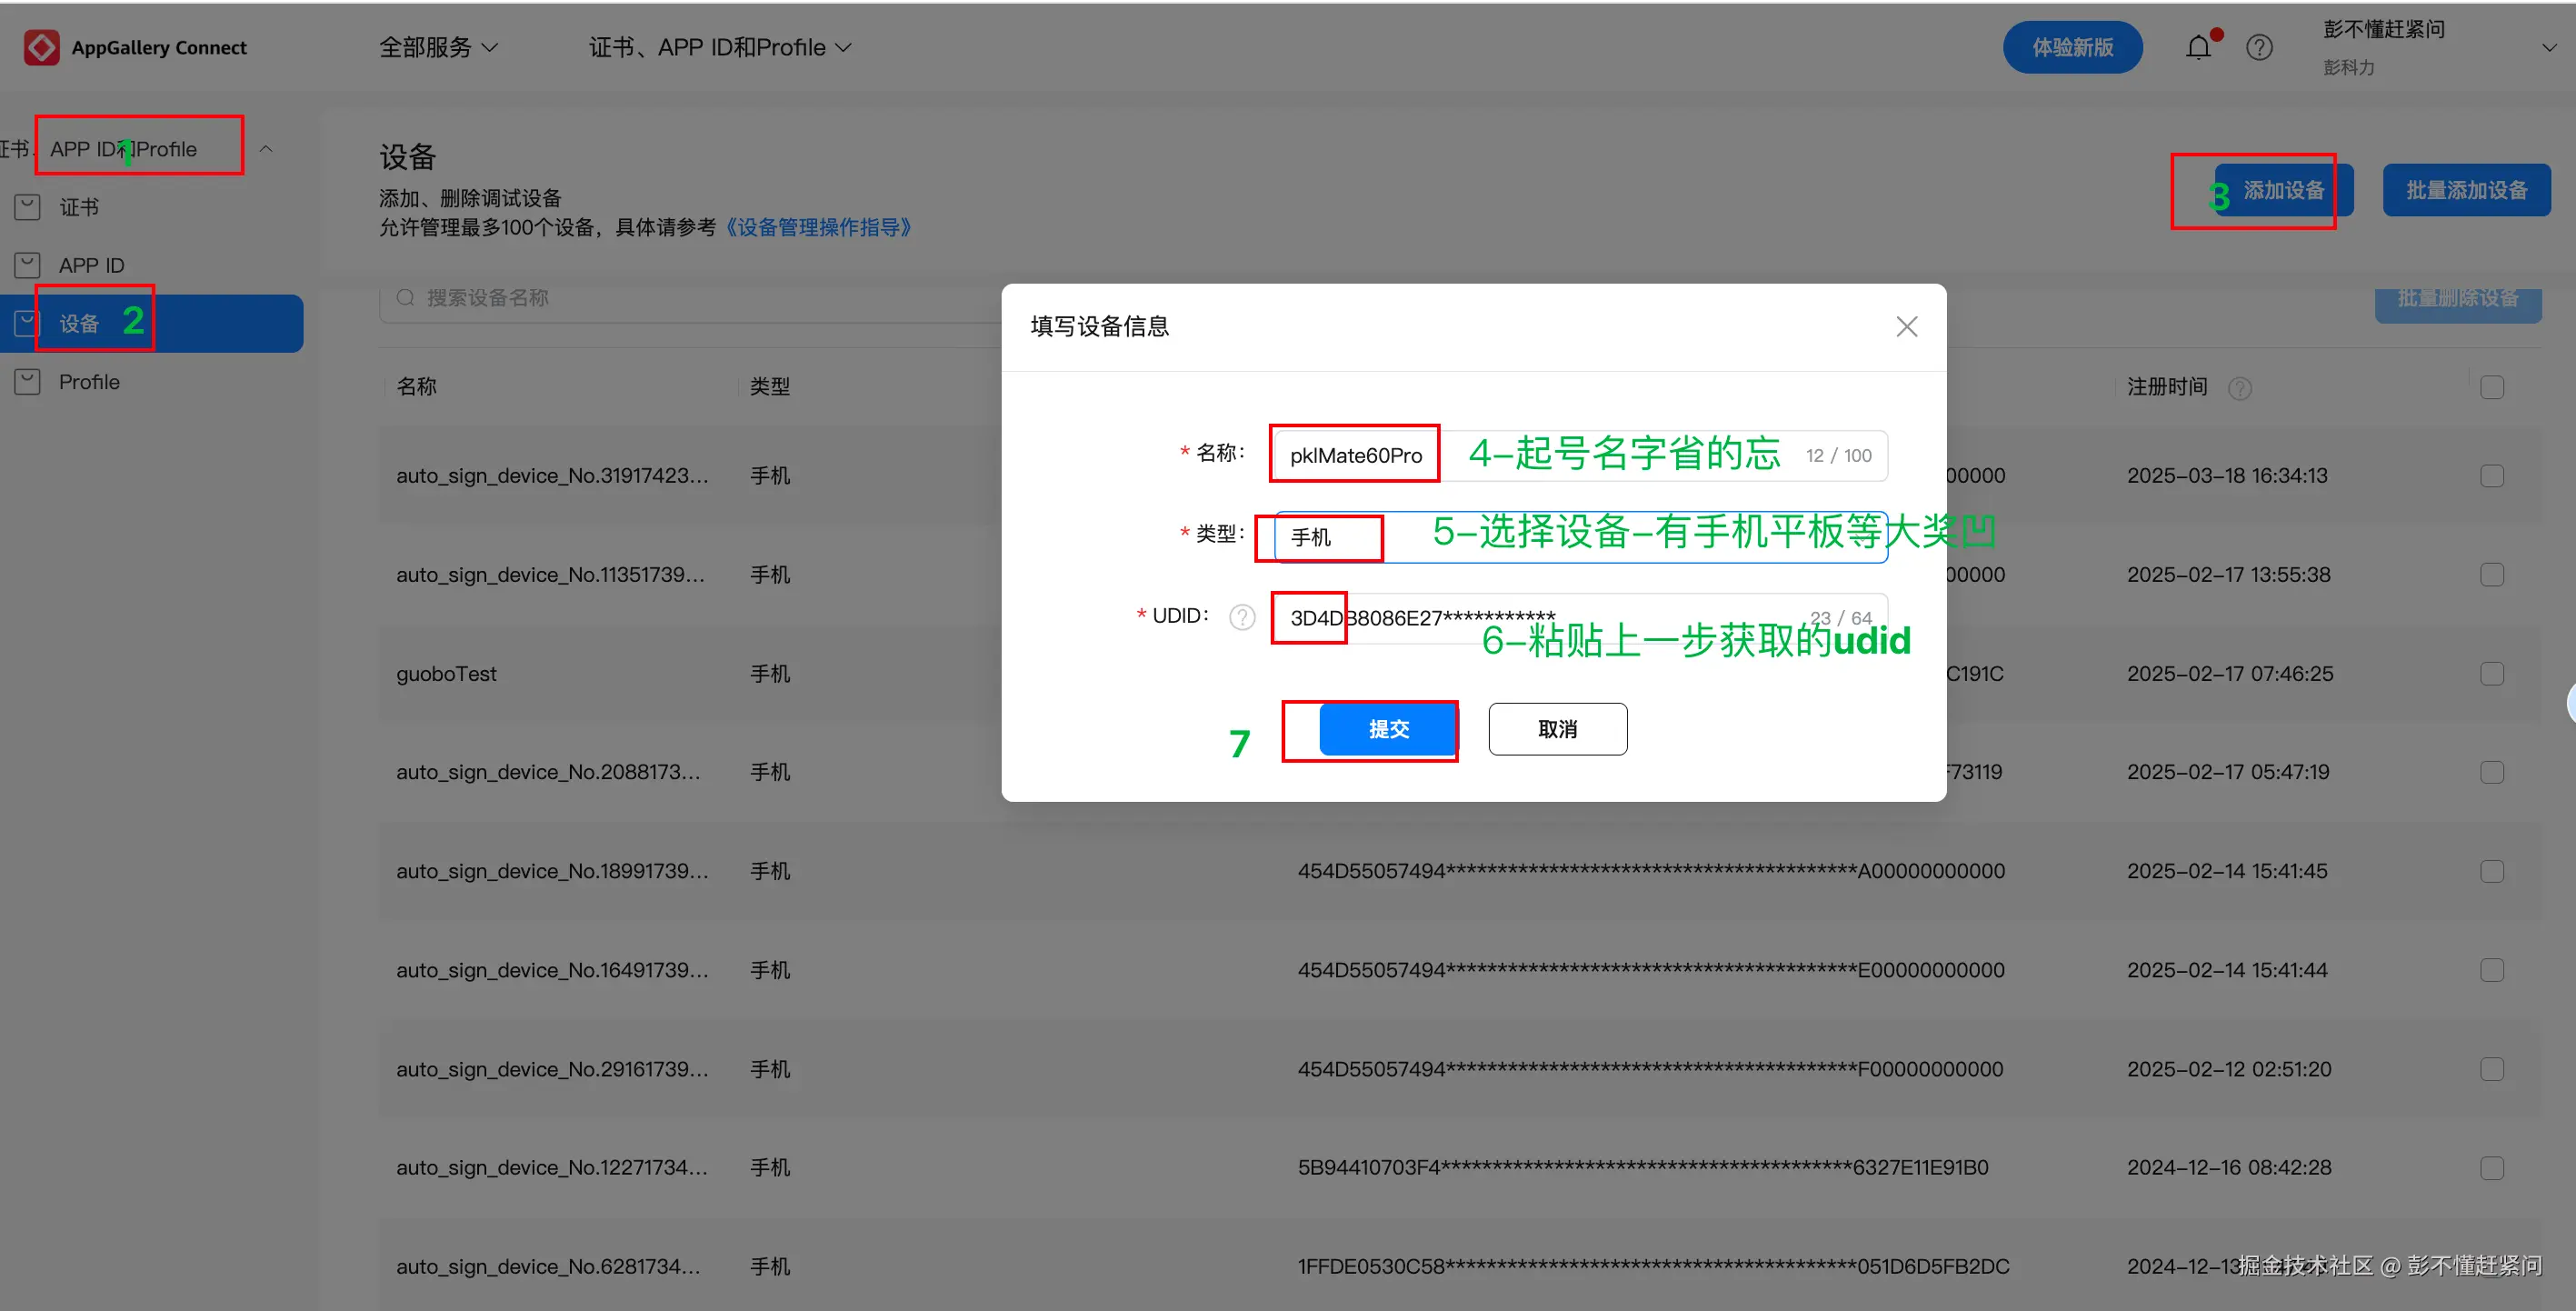Click the AppGallery Connect logo icon
This screenshot has height=1311, width=2576.
pyautogui.click(x=41, y=47)
